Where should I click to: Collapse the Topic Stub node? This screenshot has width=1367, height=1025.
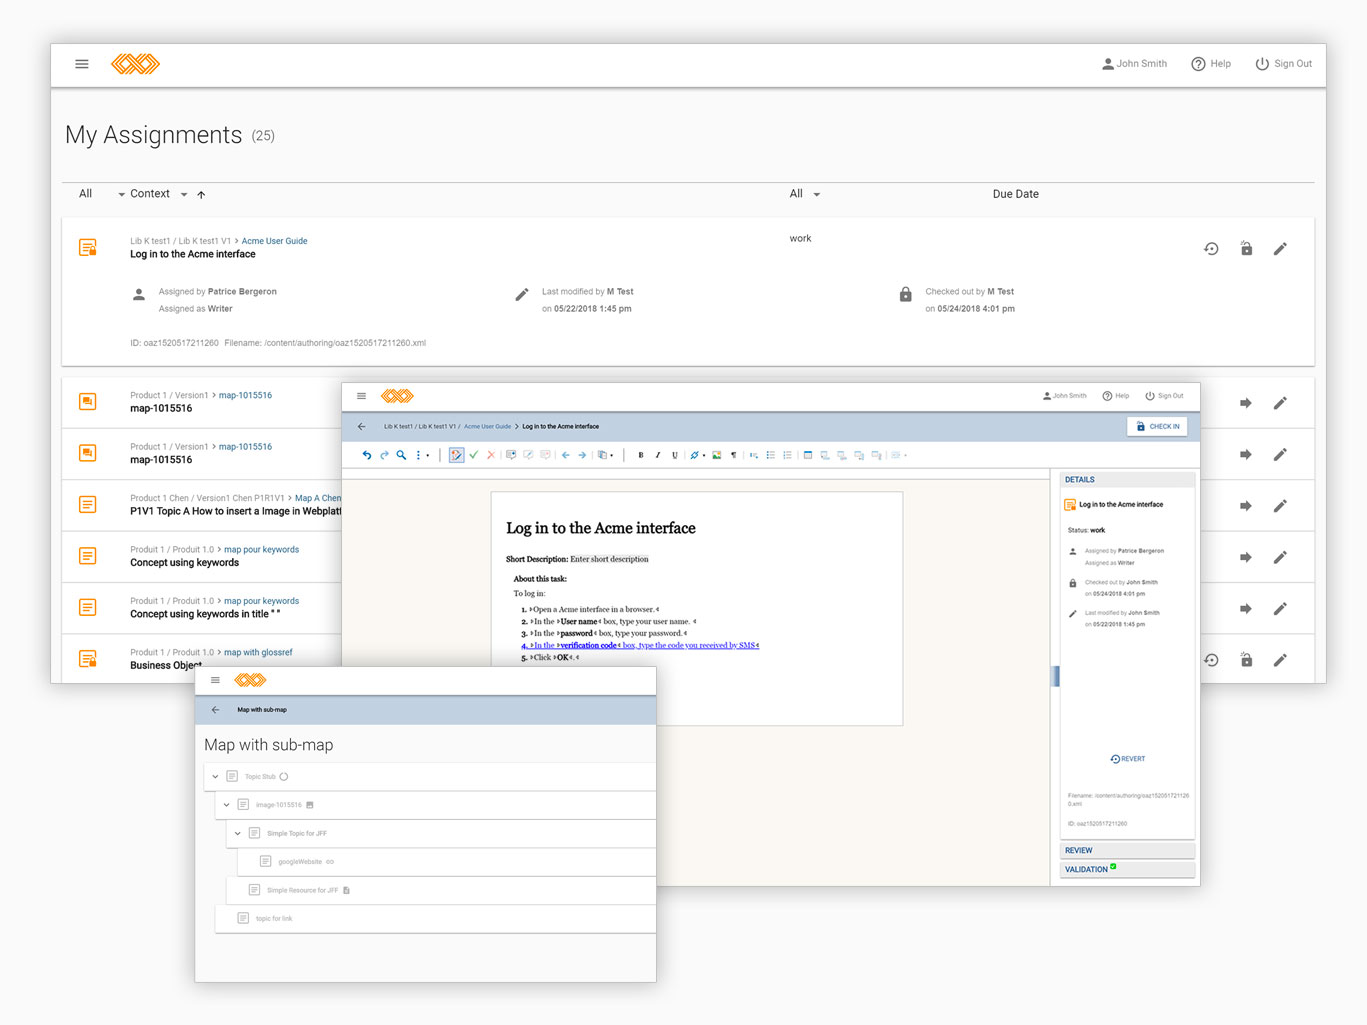(x=215, y=777)
